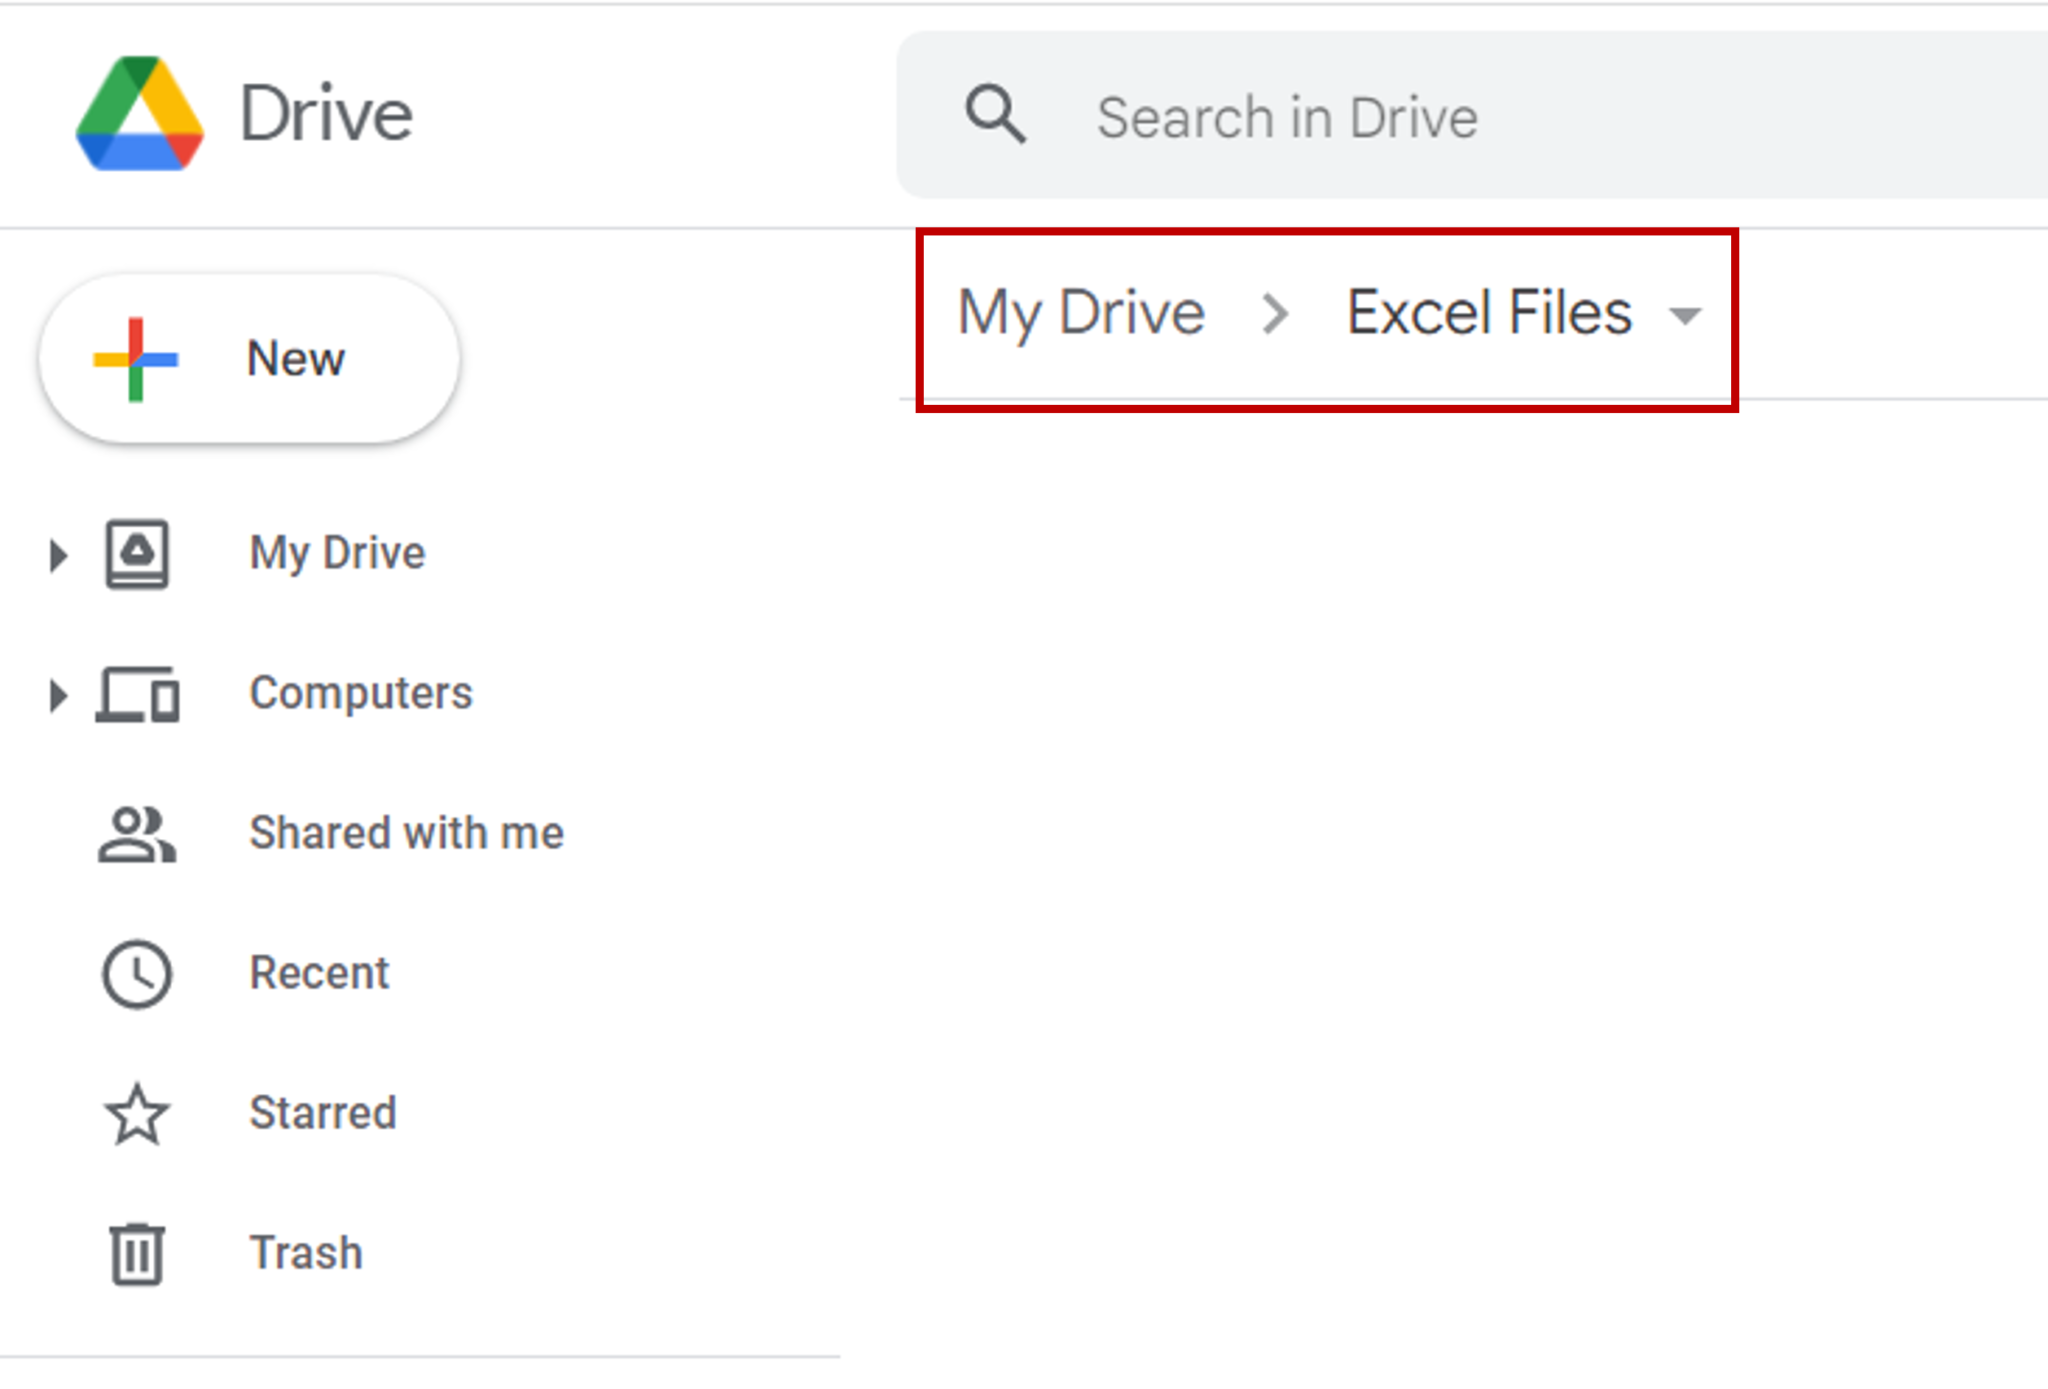Click the My Drive sidebar icon
Screen dimensions: 2048x1389
pyautogui.click(x=137, y=554)
